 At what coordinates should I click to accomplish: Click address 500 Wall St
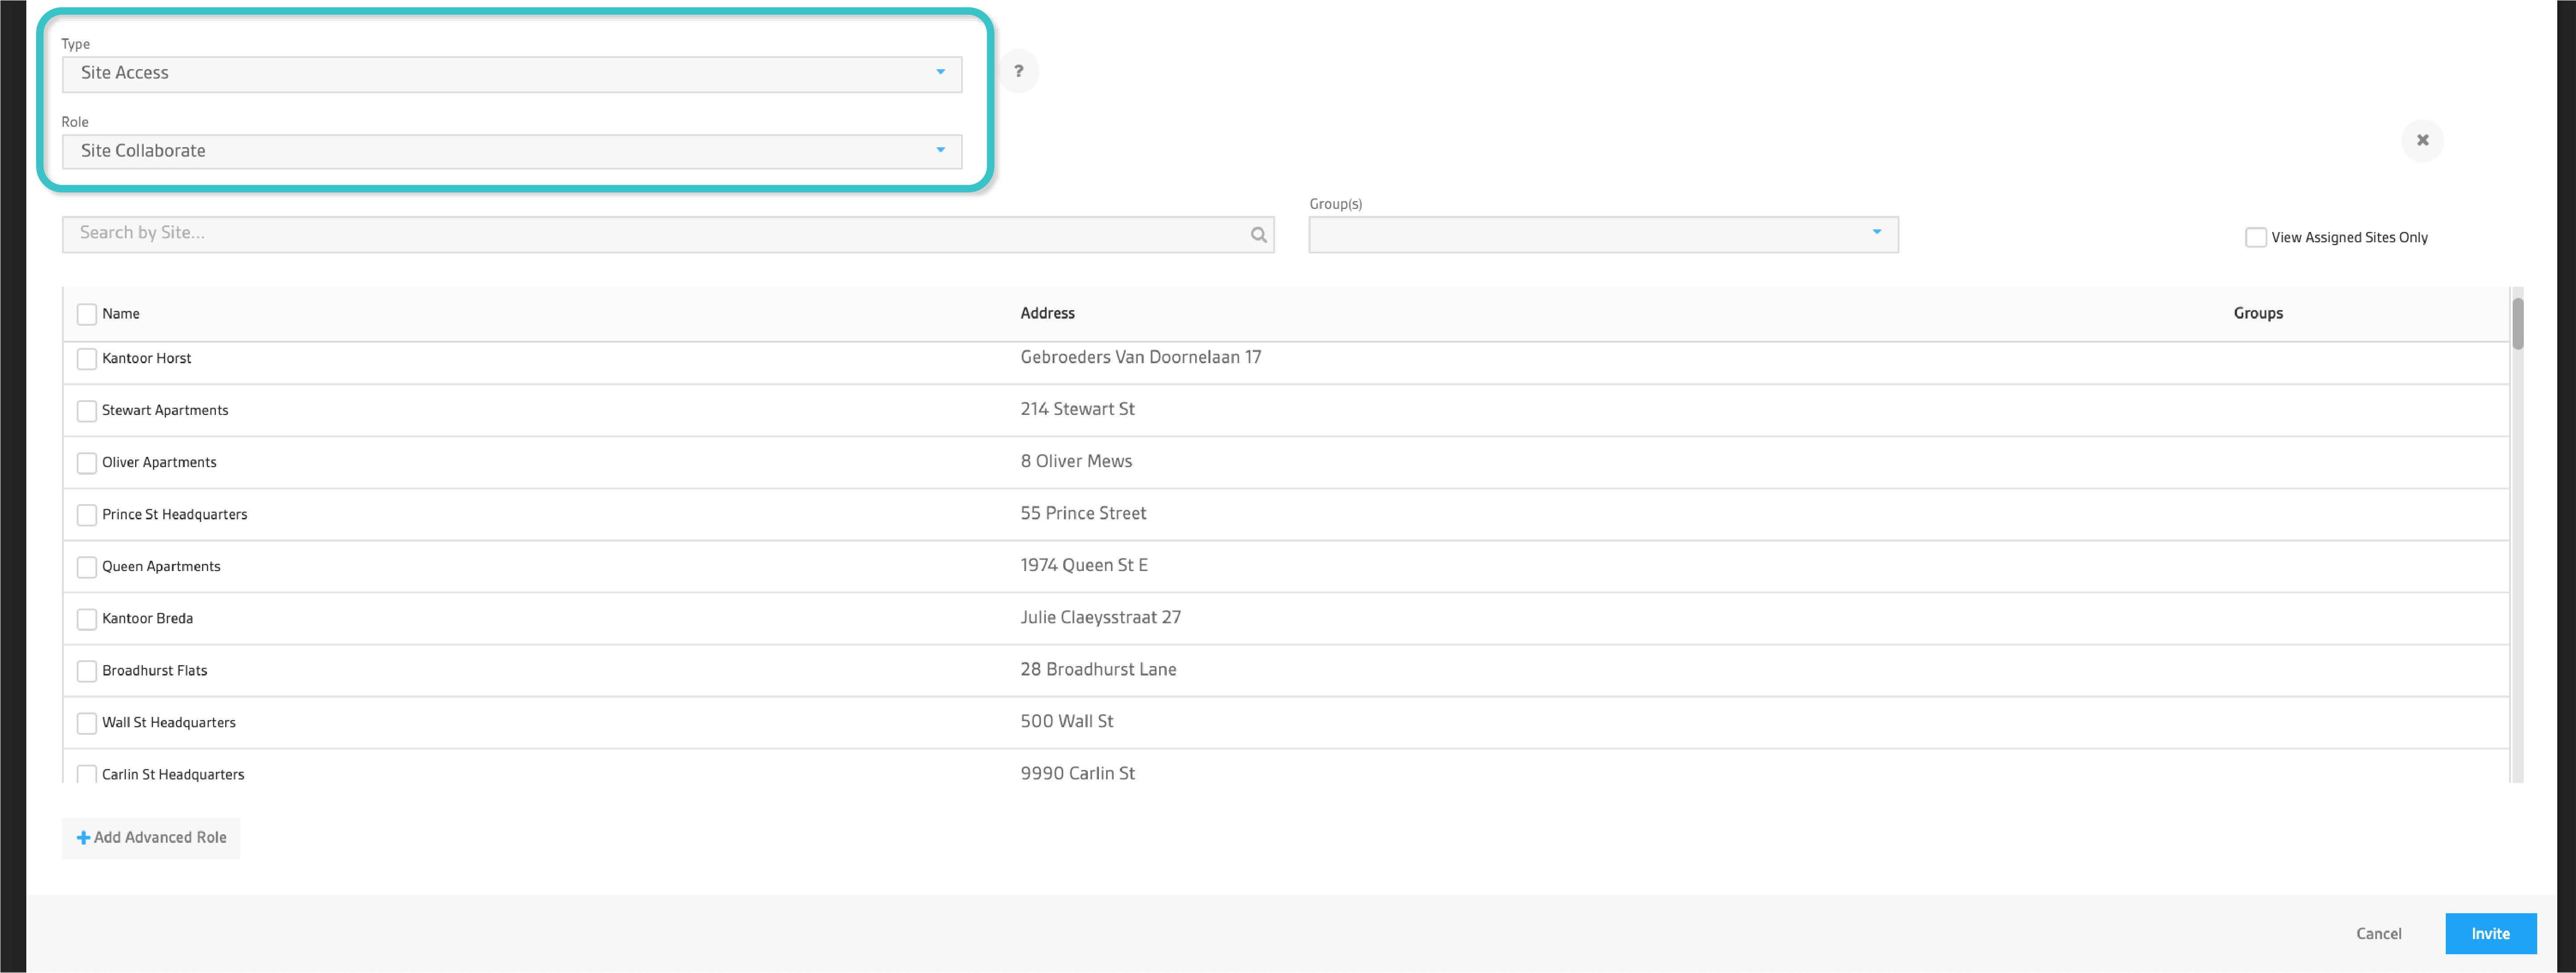[x=1066, y=721]
